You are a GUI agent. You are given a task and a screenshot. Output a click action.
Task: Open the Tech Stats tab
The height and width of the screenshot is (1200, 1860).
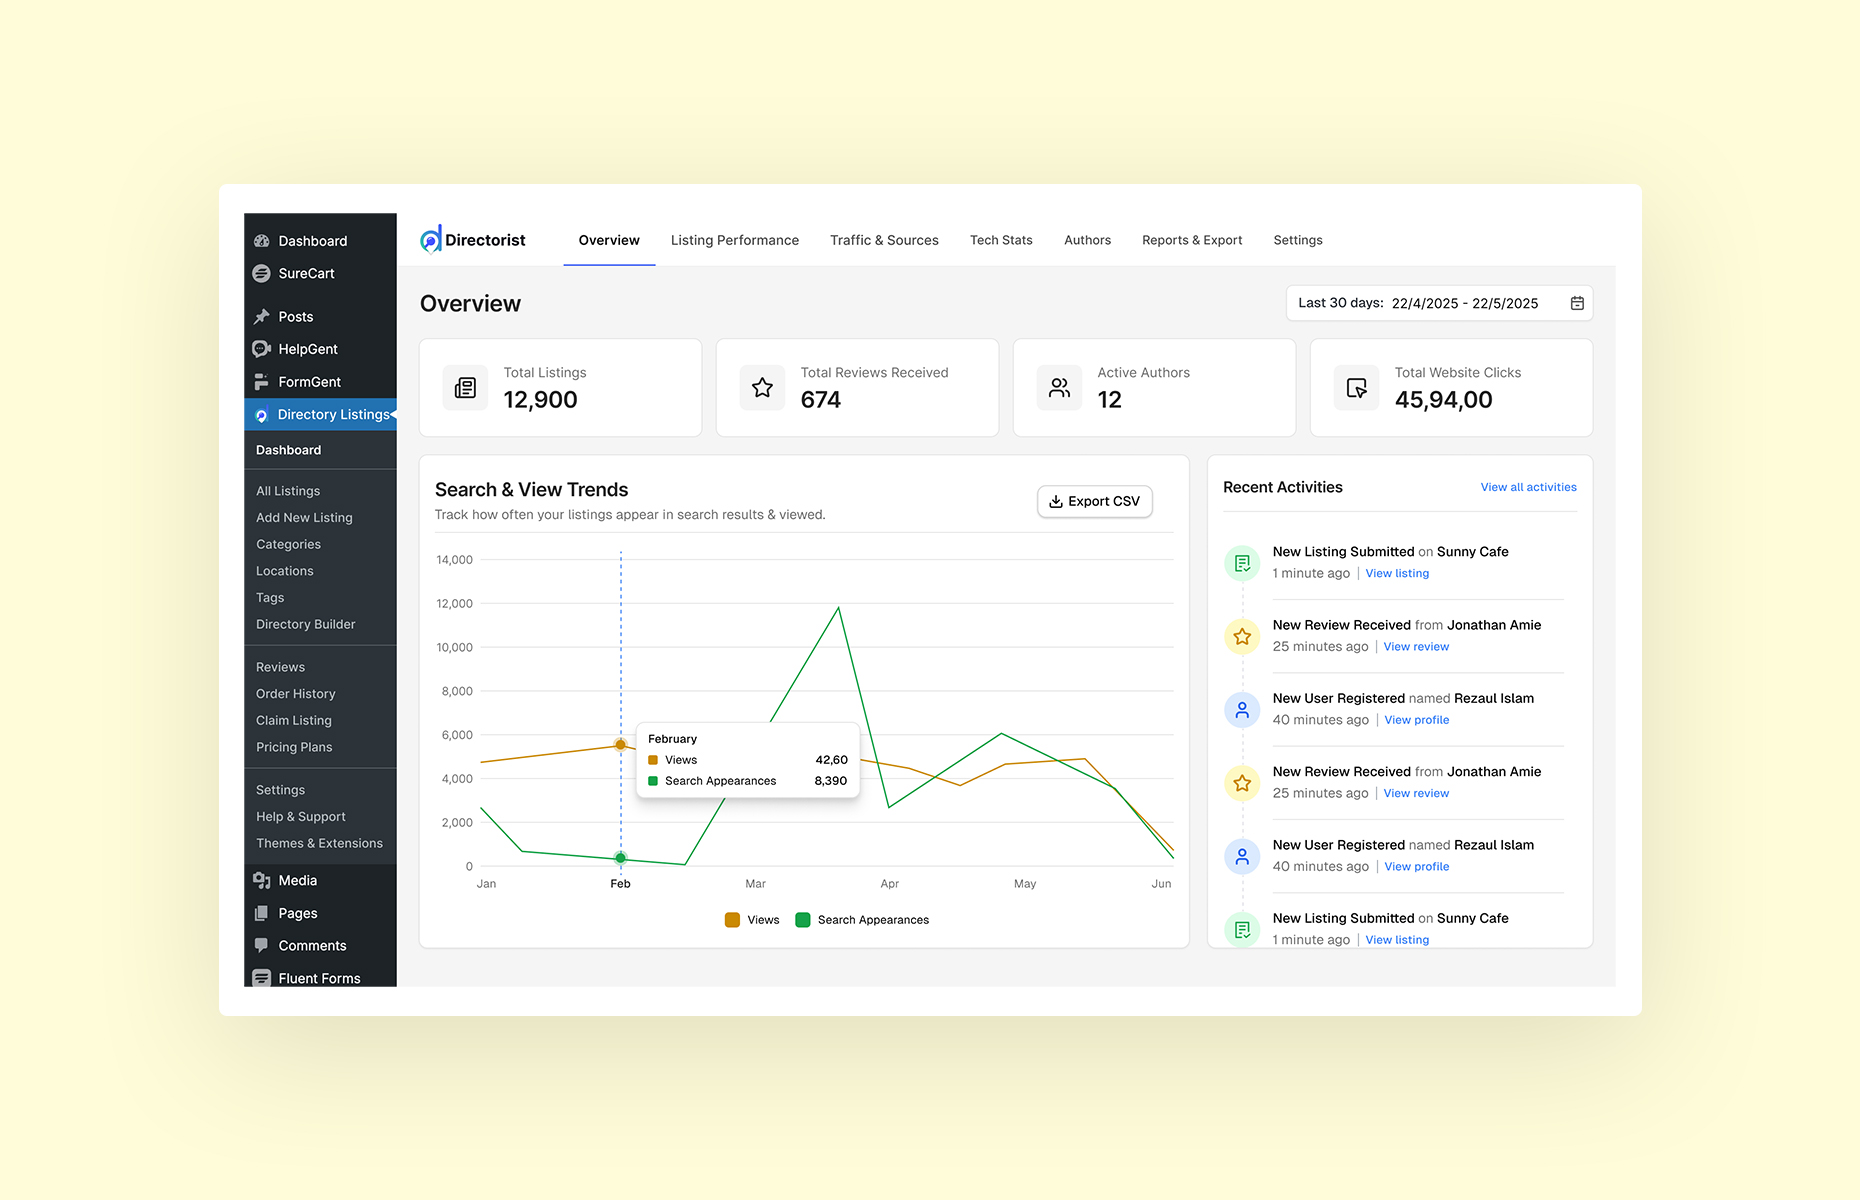point(1001,240)
